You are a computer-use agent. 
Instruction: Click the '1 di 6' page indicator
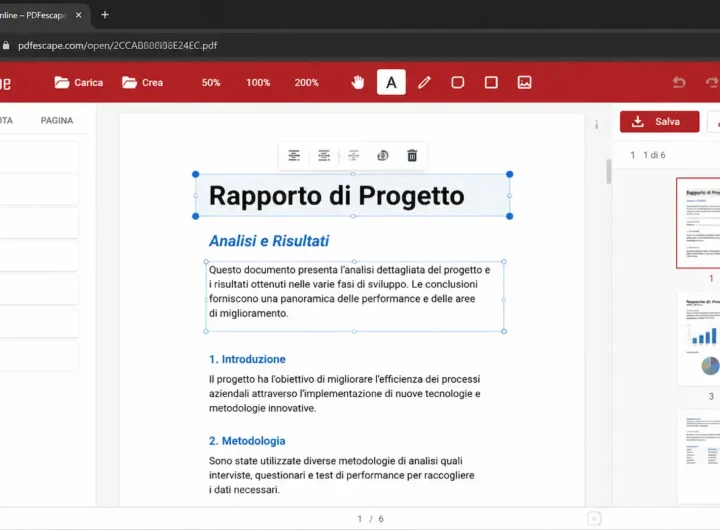pyautogui.click(x=654, y=155)
